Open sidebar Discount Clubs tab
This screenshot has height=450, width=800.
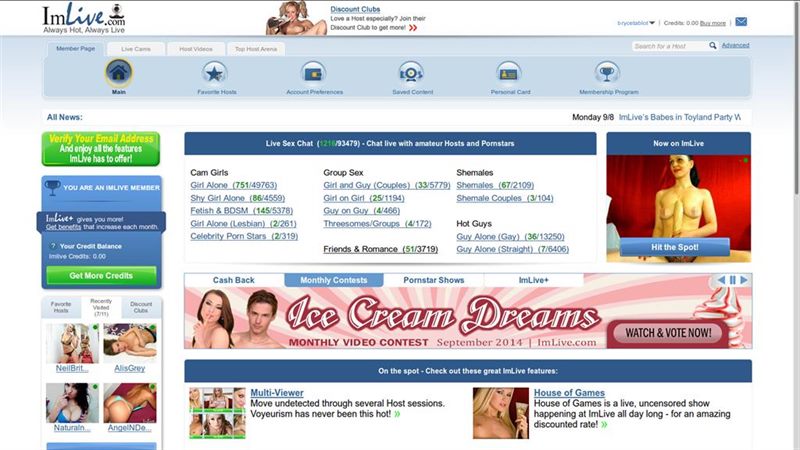[x=141, y=307]
